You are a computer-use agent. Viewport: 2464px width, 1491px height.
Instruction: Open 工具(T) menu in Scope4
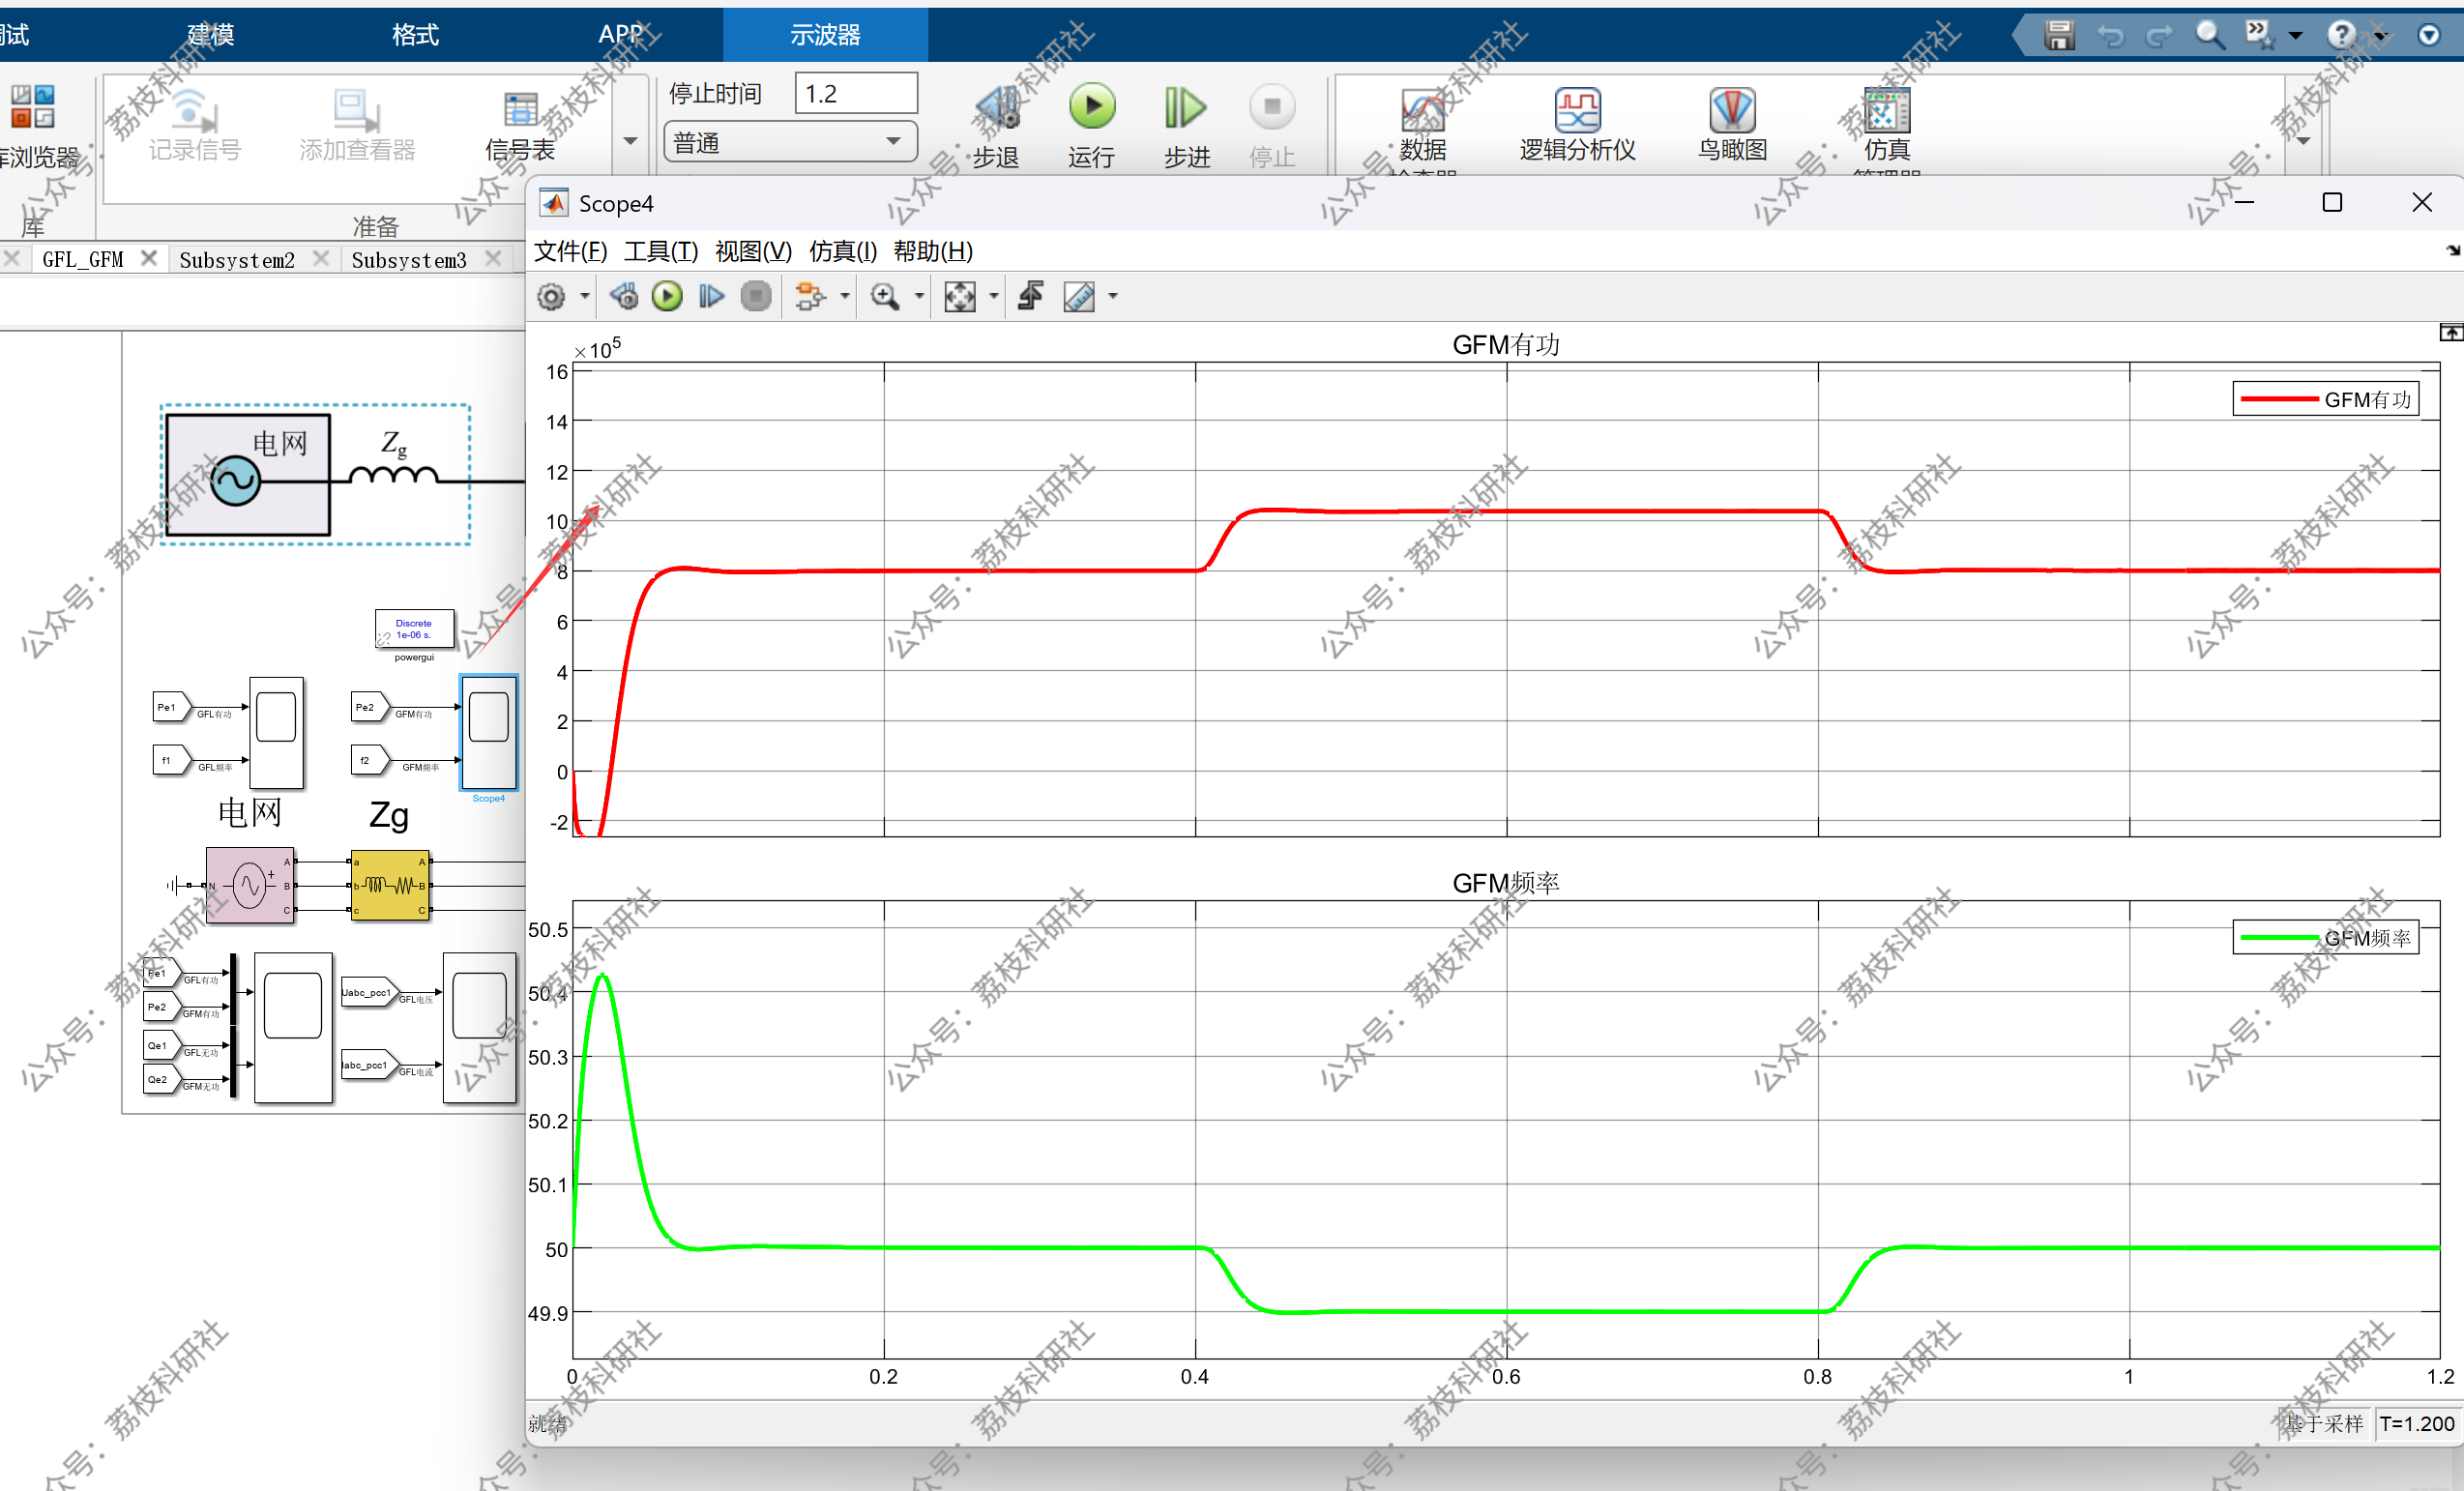(x=661, y=251)
